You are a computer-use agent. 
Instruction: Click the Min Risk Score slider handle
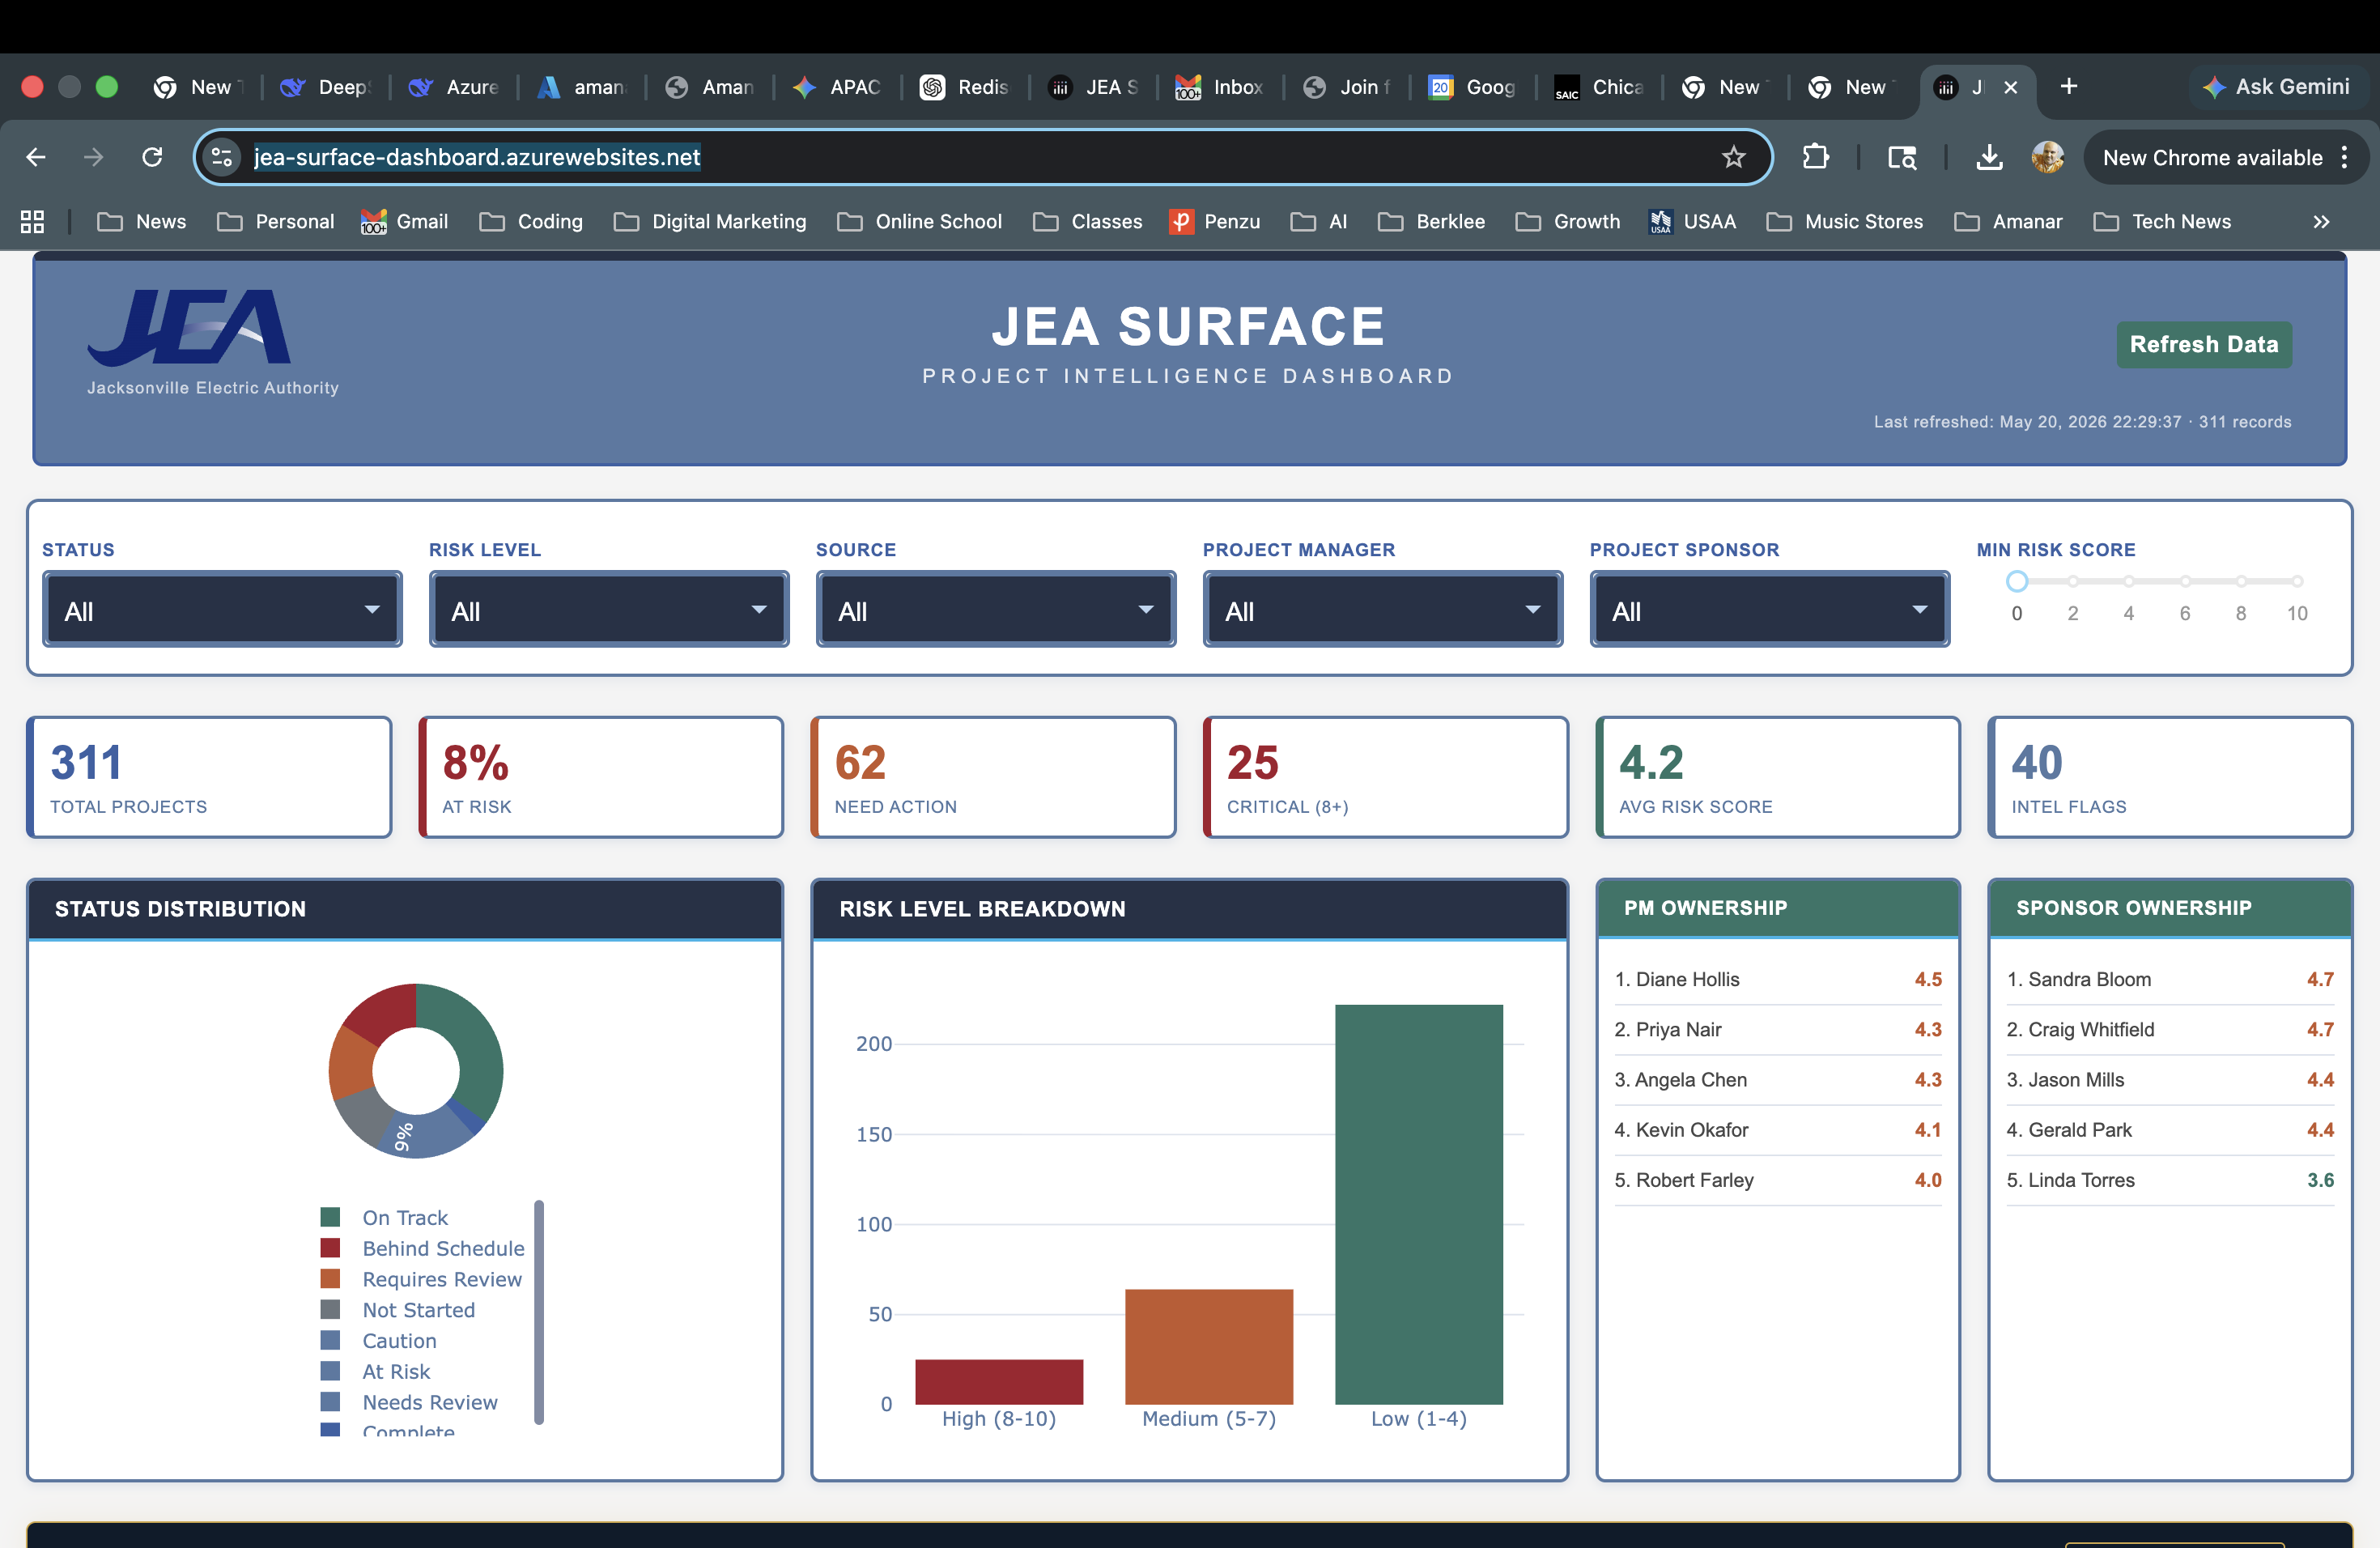coord(2017,581)
